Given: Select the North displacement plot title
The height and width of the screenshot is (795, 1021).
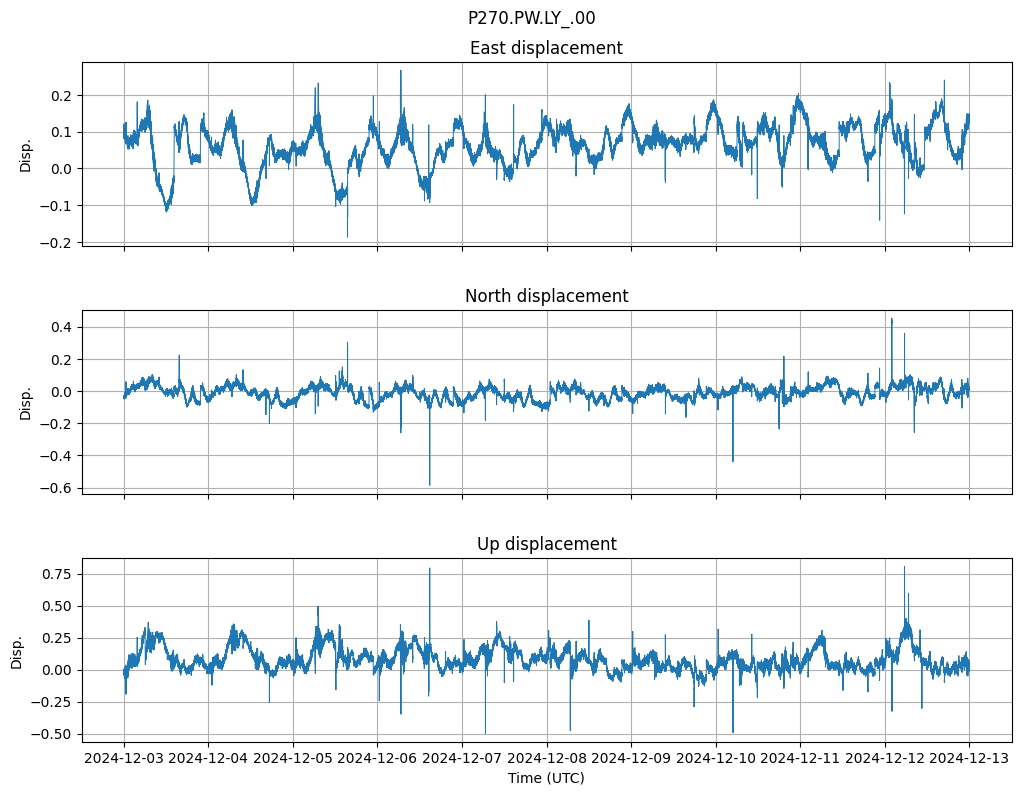Looking at the screenshot, I should 546,296.
